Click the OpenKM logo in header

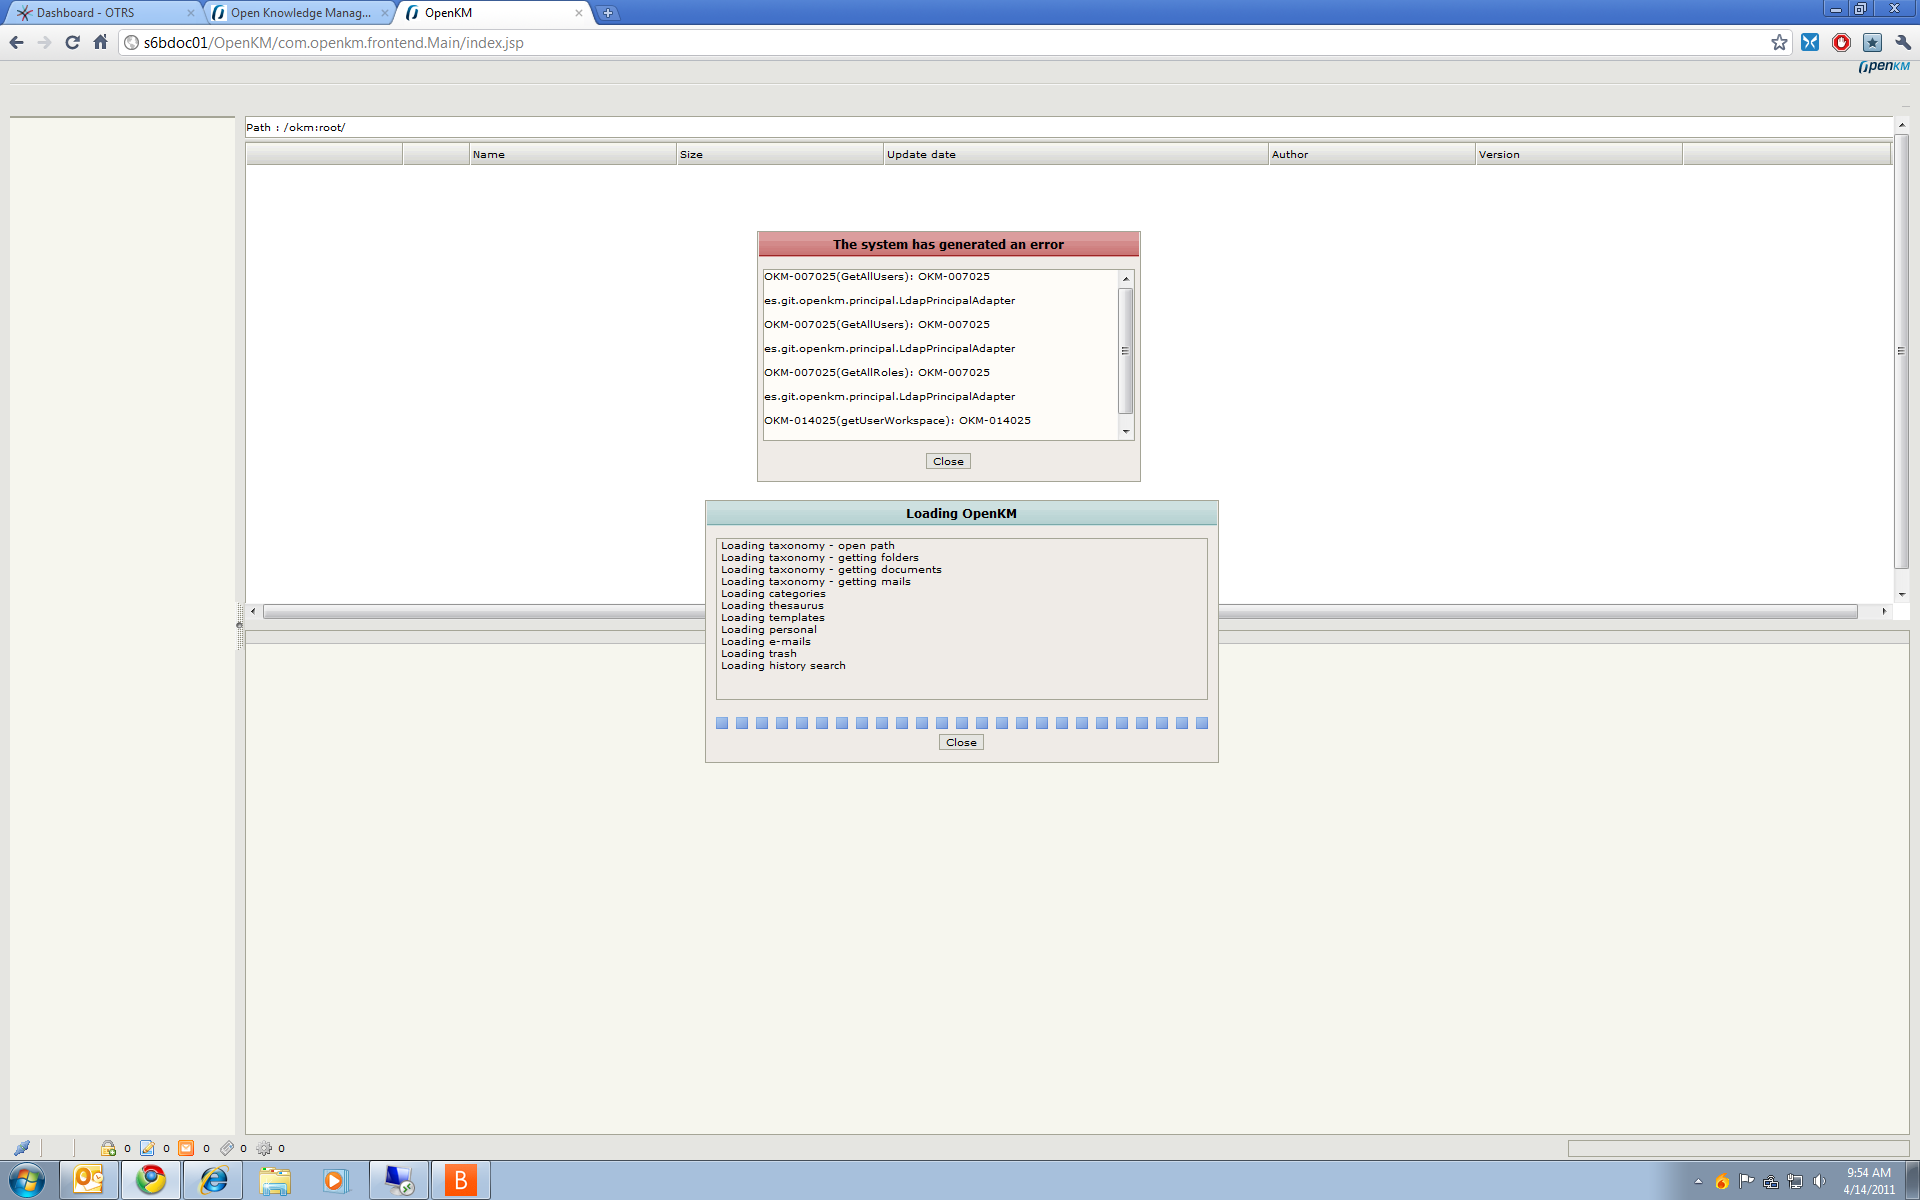[1884, 66]
